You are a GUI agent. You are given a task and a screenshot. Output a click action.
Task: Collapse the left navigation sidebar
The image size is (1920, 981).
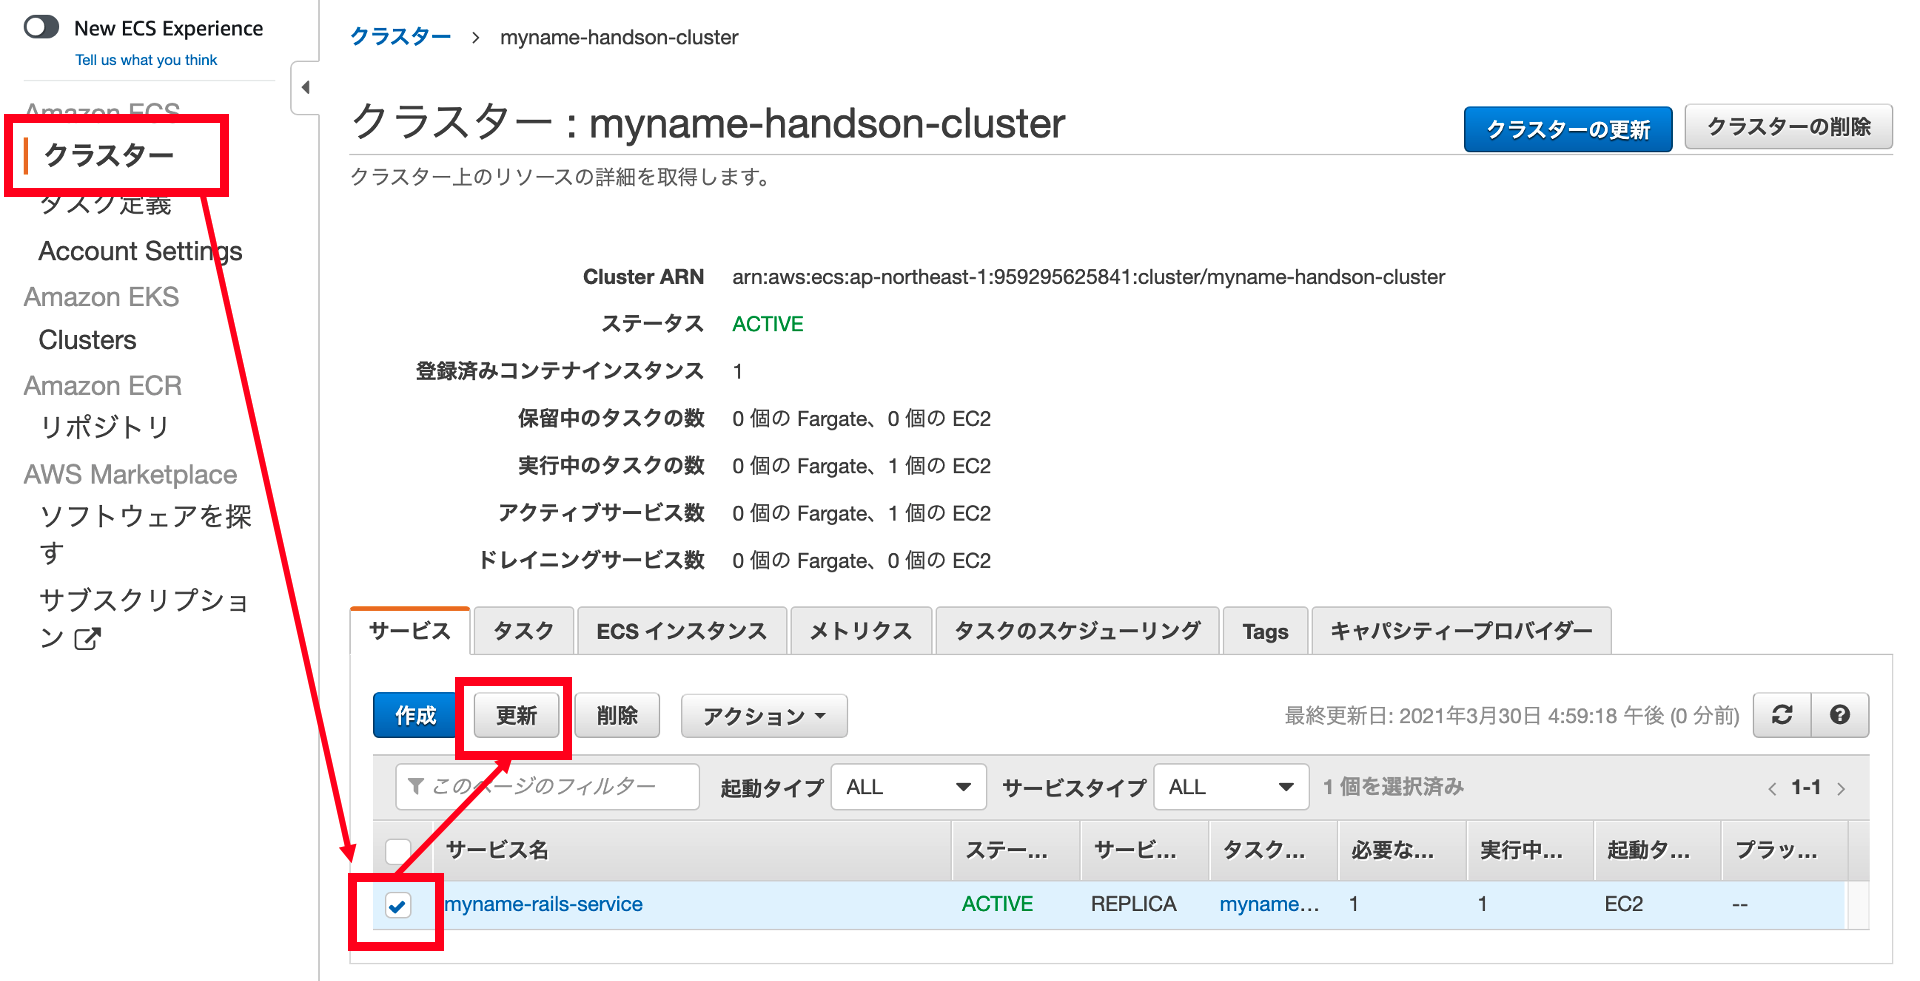point(305,88)
